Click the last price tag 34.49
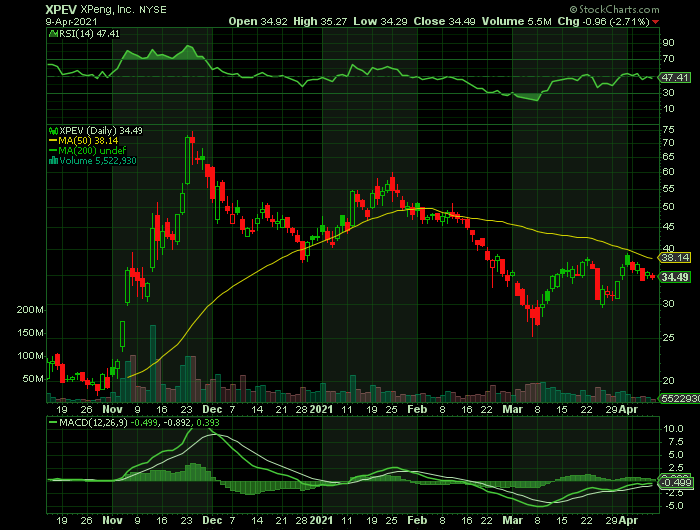 [675, 277]
